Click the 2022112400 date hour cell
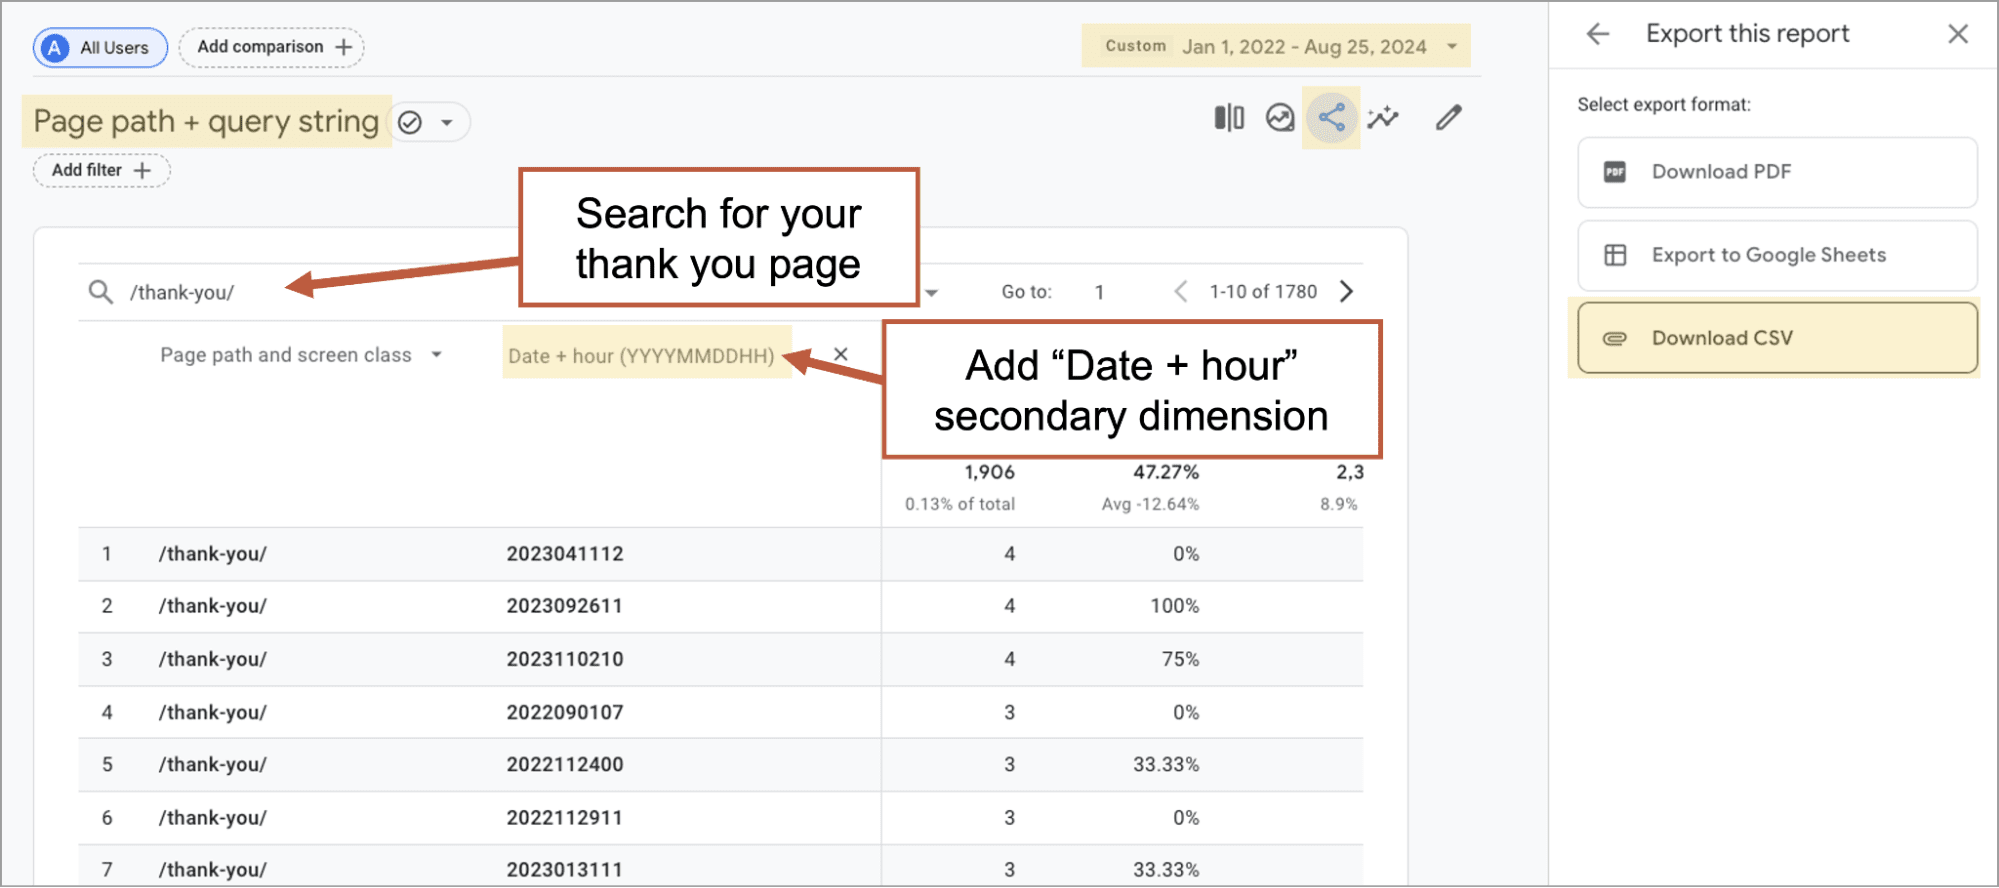This screenshot has width=1999, height=888. pos(565,764)
